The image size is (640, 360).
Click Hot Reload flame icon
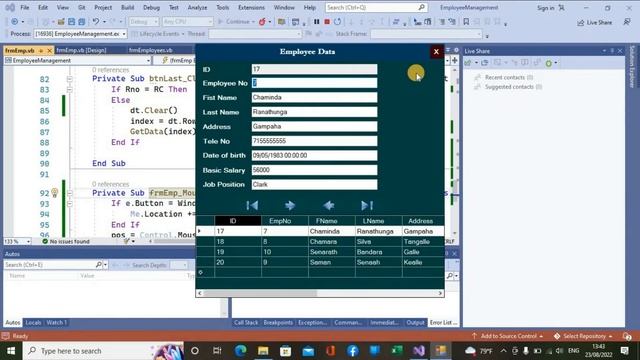coord(262,22)
